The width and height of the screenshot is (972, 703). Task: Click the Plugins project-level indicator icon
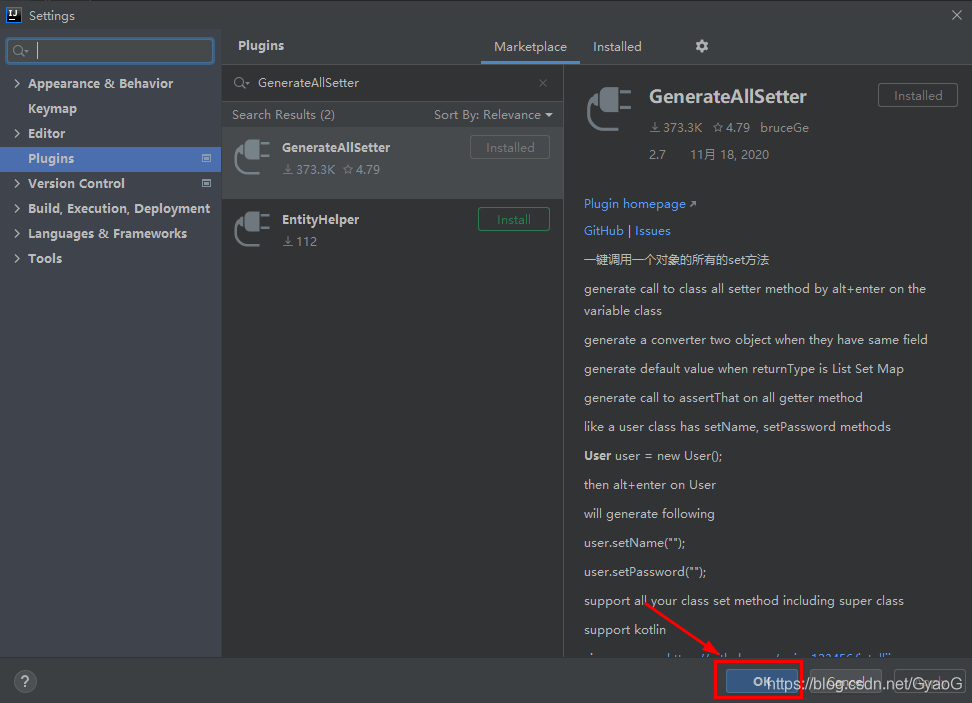coord(206,158)
